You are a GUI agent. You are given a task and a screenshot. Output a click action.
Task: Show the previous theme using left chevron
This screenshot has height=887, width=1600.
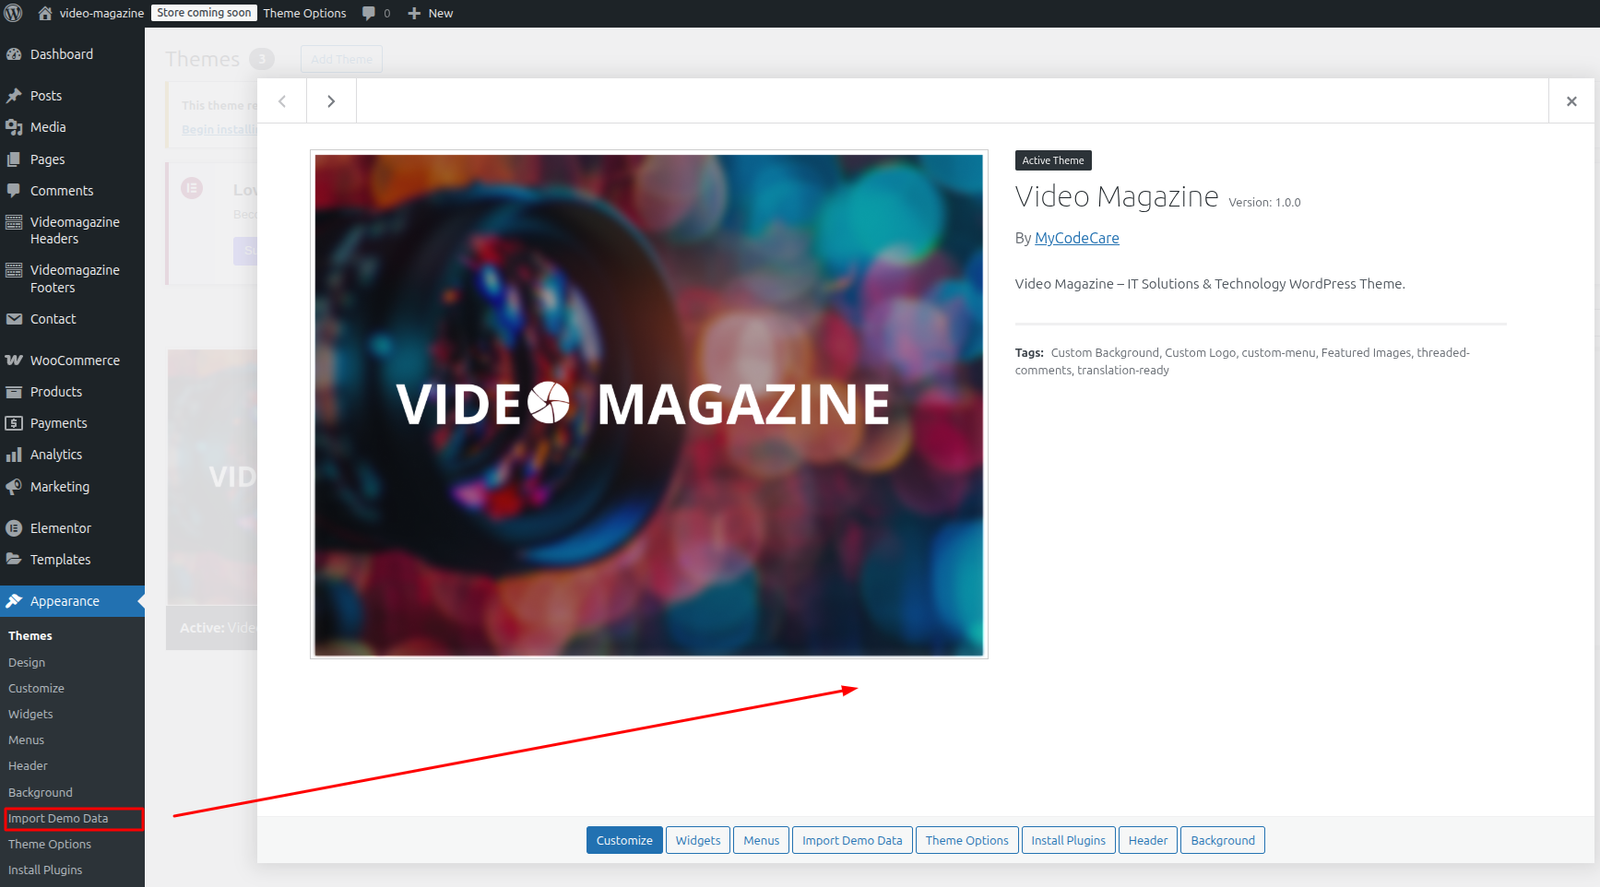coord(282,101)
